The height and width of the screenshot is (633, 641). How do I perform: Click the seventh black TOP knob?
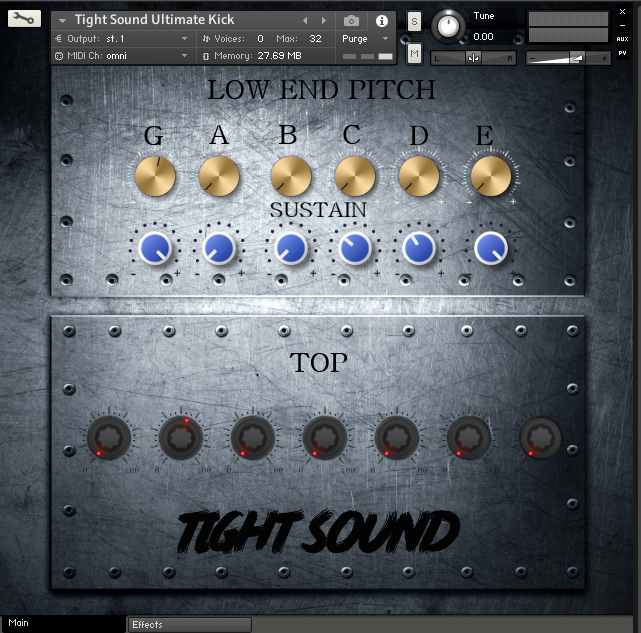(540, 438)
